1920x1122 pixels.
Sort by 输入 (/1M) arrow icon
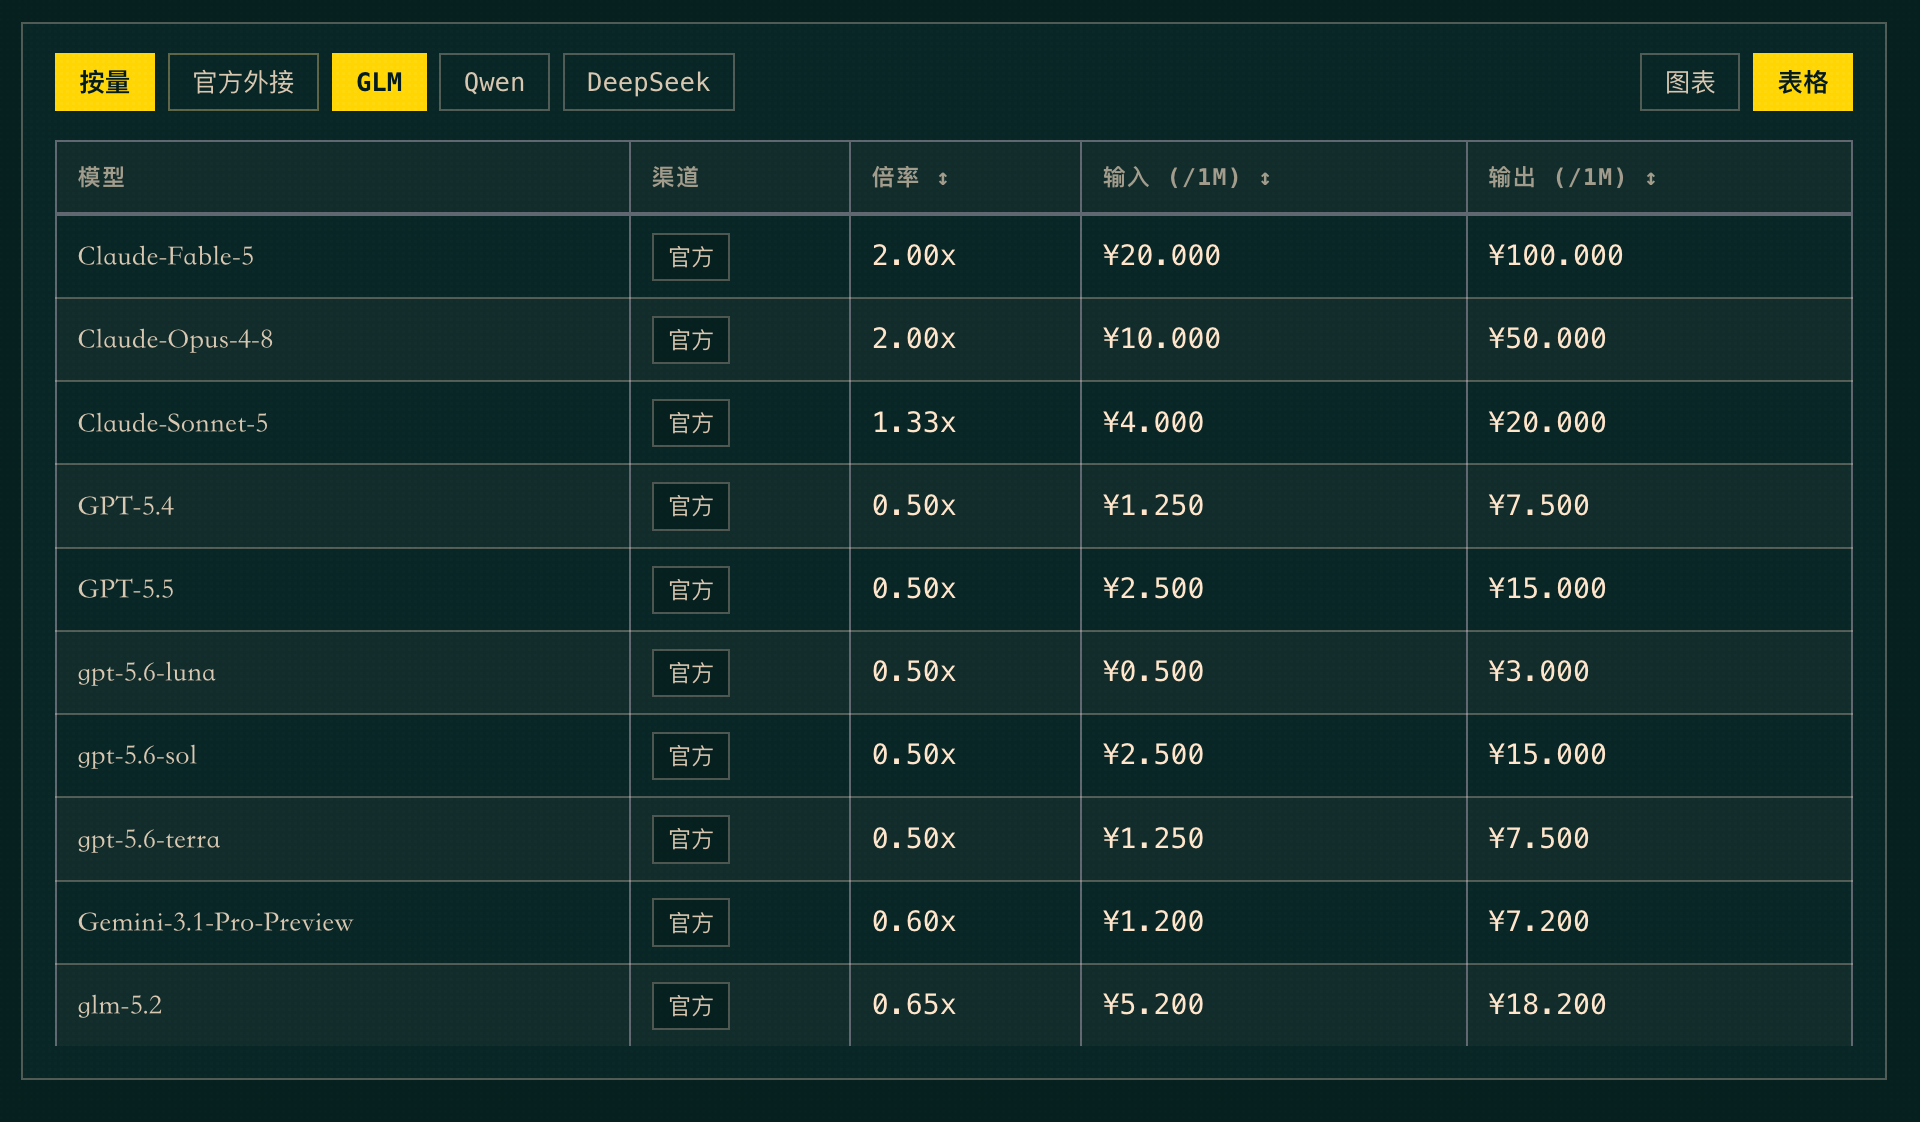coord(1265,178)
